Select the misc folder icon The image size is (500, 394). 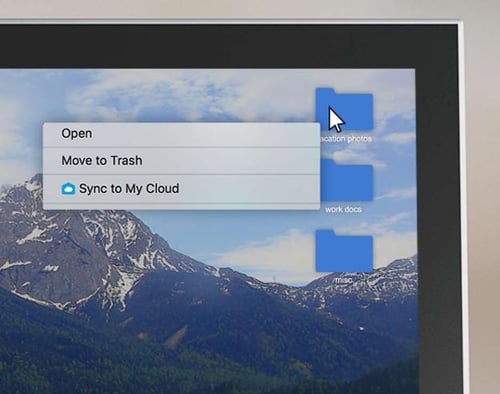(x=344, y=251)
